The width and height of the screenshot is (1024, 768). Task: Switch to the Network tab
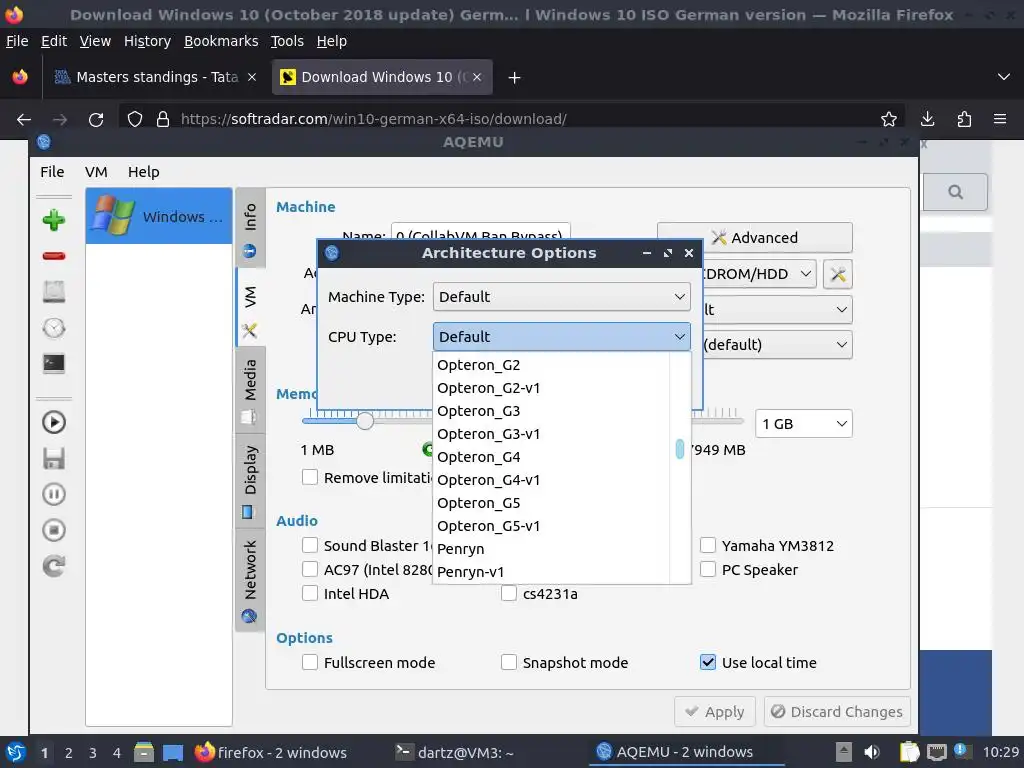(250, 580)
